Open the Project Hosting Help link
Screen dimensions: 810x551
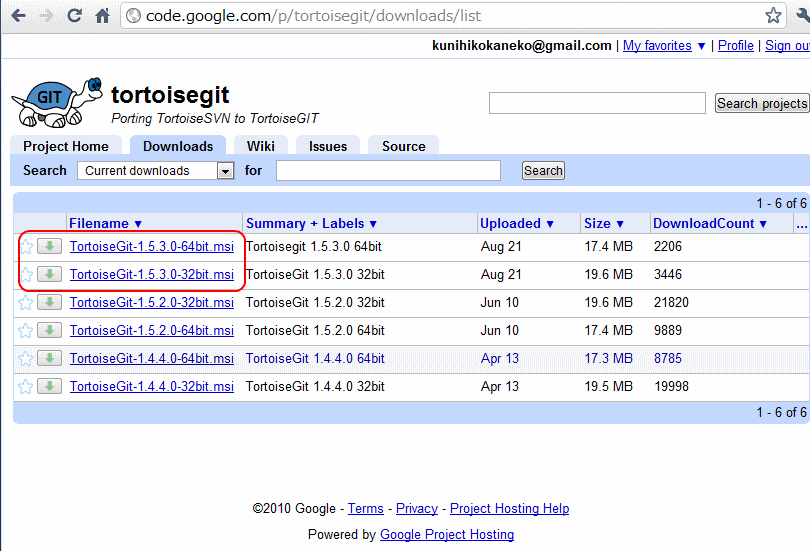click(509, 509)
